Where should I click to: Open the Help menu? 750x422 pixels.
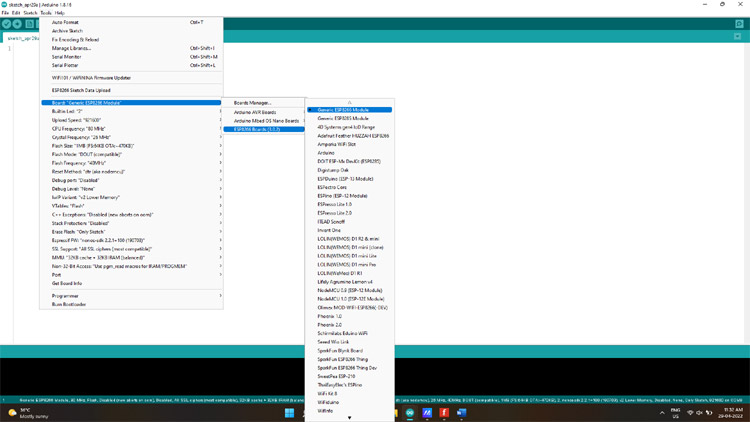click(59, 13)
